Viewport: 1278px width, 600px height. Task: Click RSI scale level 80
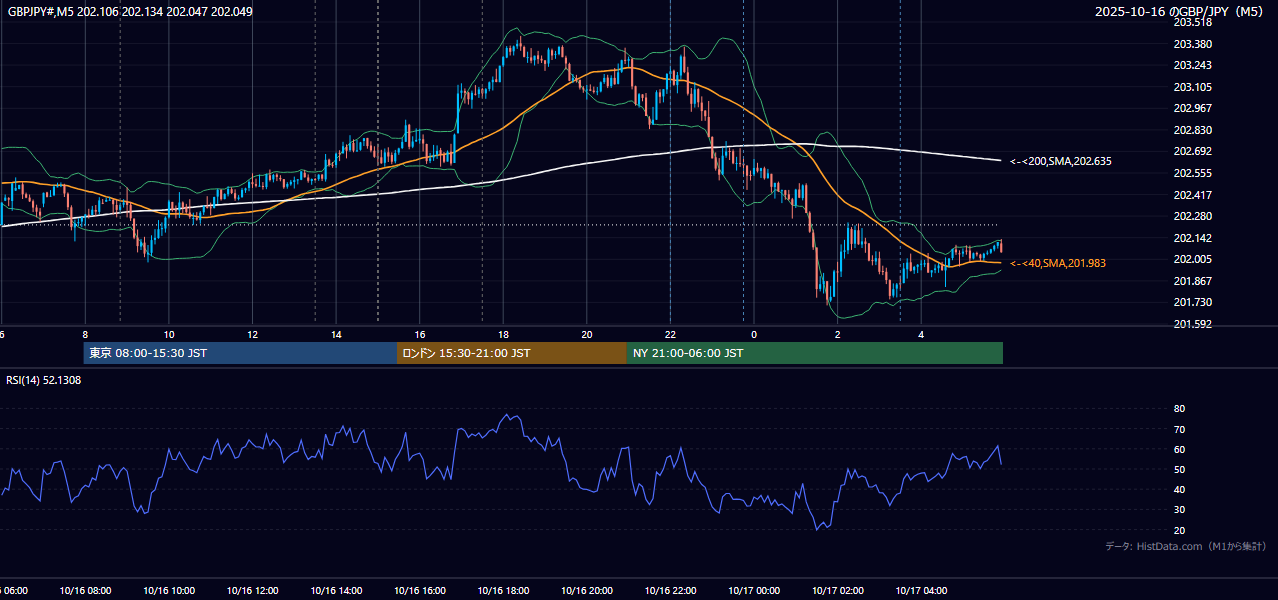1179,409
